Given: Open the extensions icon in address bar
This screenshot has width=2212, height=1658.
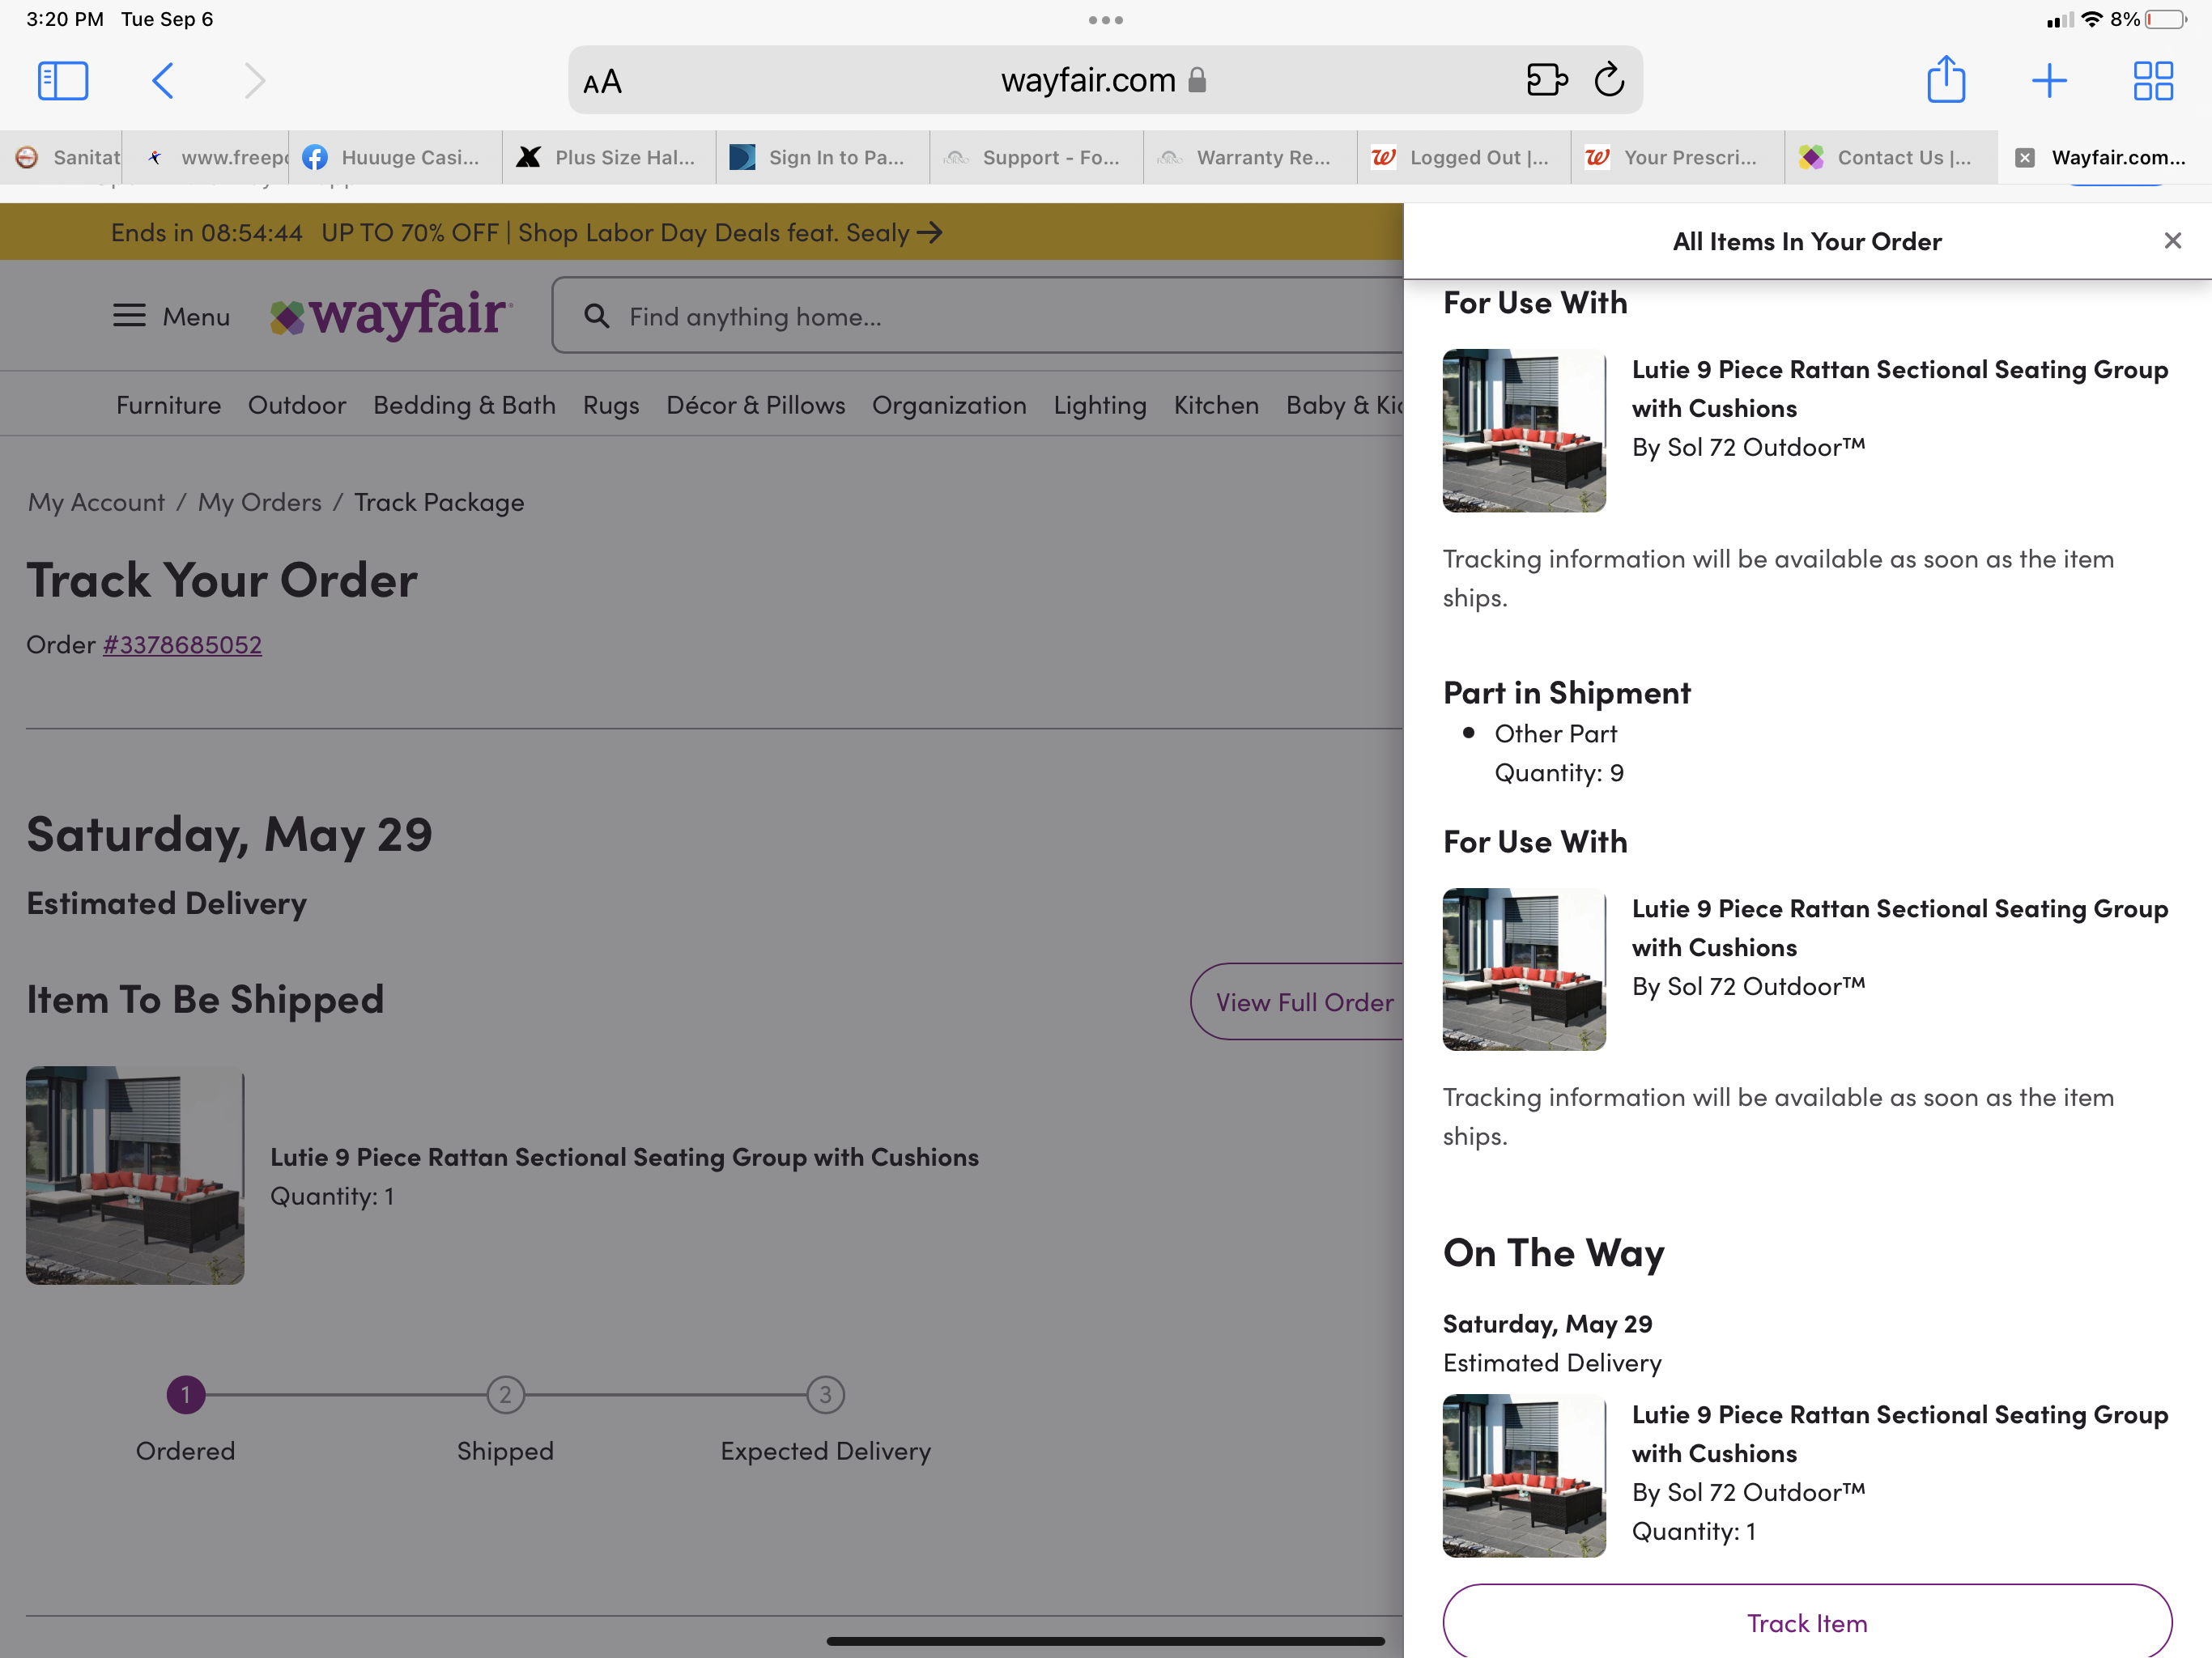Looking at the screenshot, I should click(x=1546, y=80).
